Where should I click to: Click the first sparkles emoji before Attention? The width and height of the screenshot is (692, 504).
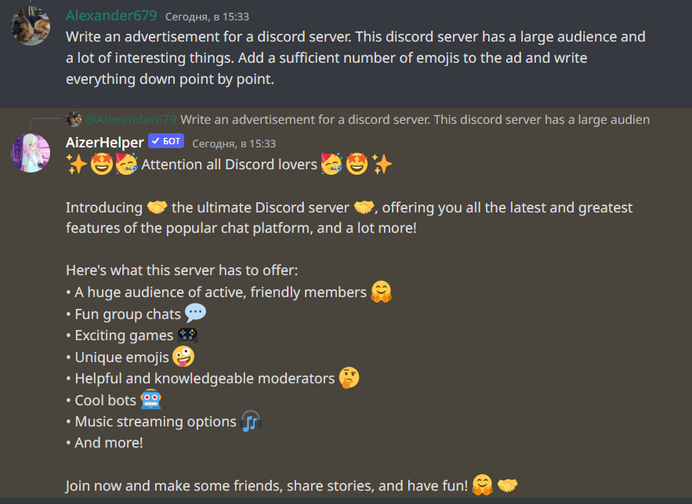(x=77, y=164)
